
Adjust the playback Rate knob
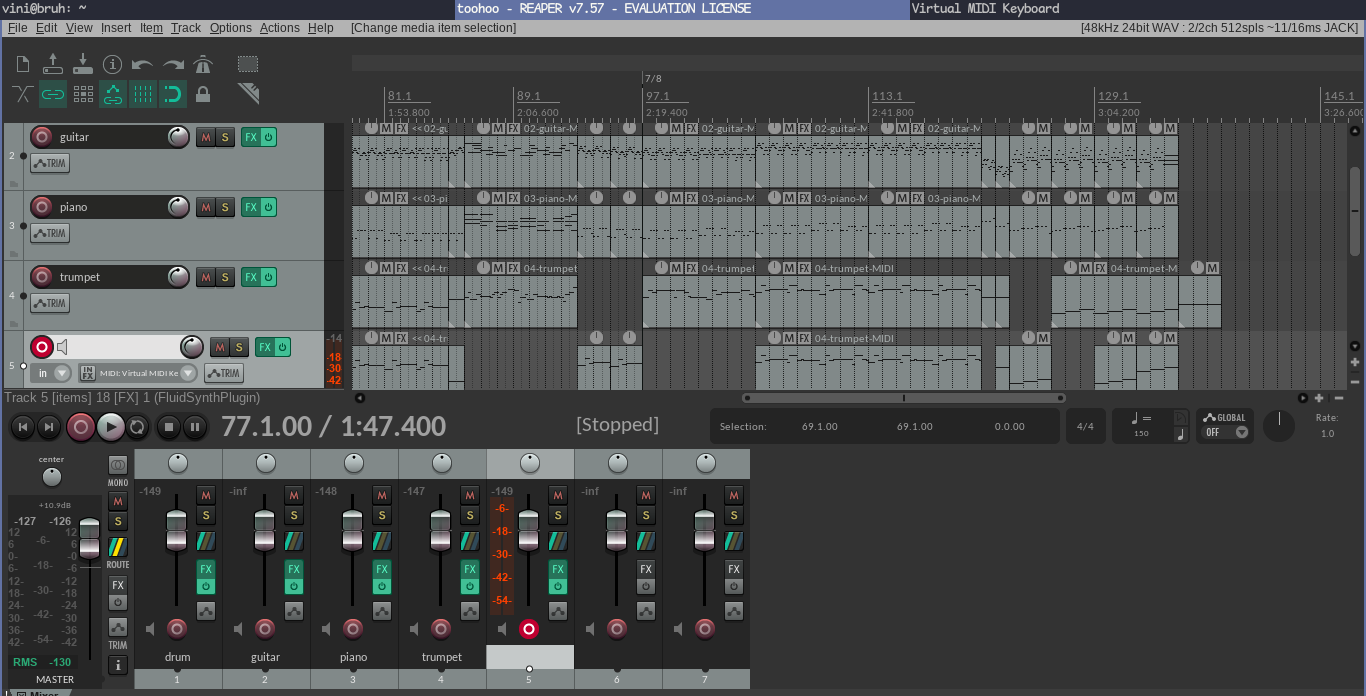click(x=1279, y=426)
